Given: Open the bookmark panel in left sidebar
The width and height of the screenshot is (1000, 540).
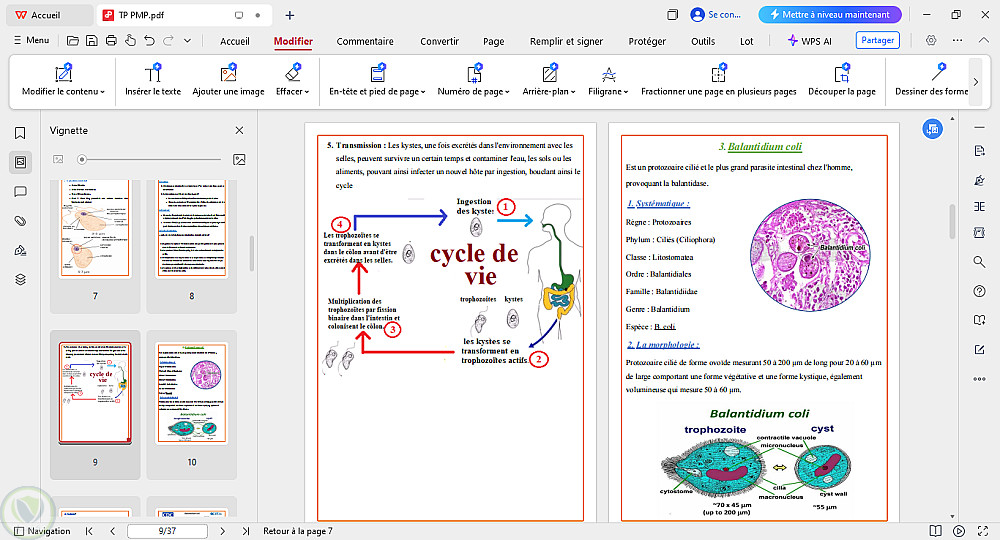Looking at the screenshot, I should tap(20, 133).
